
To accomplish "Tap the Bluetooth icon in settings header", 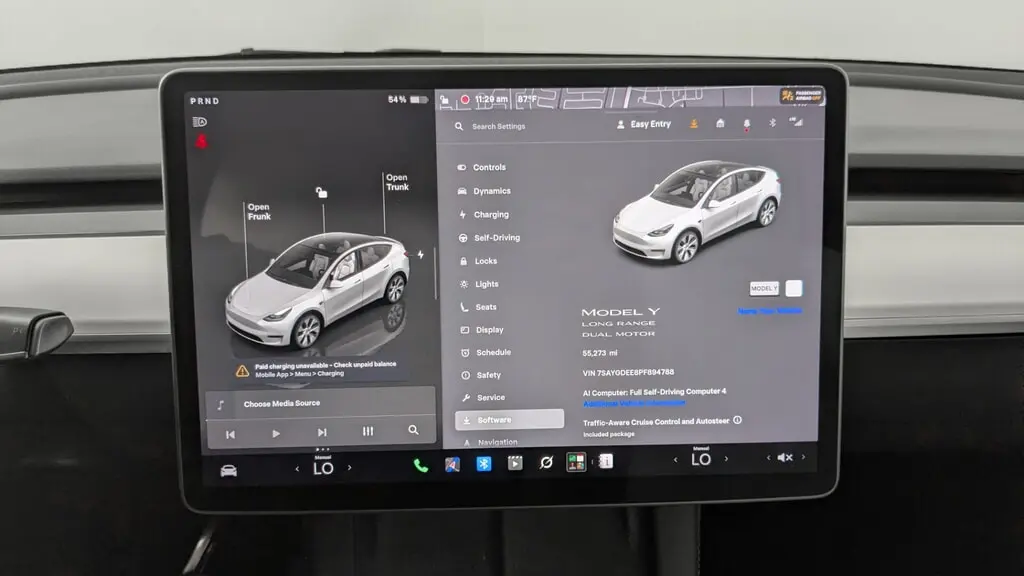I will pos(772,123).
